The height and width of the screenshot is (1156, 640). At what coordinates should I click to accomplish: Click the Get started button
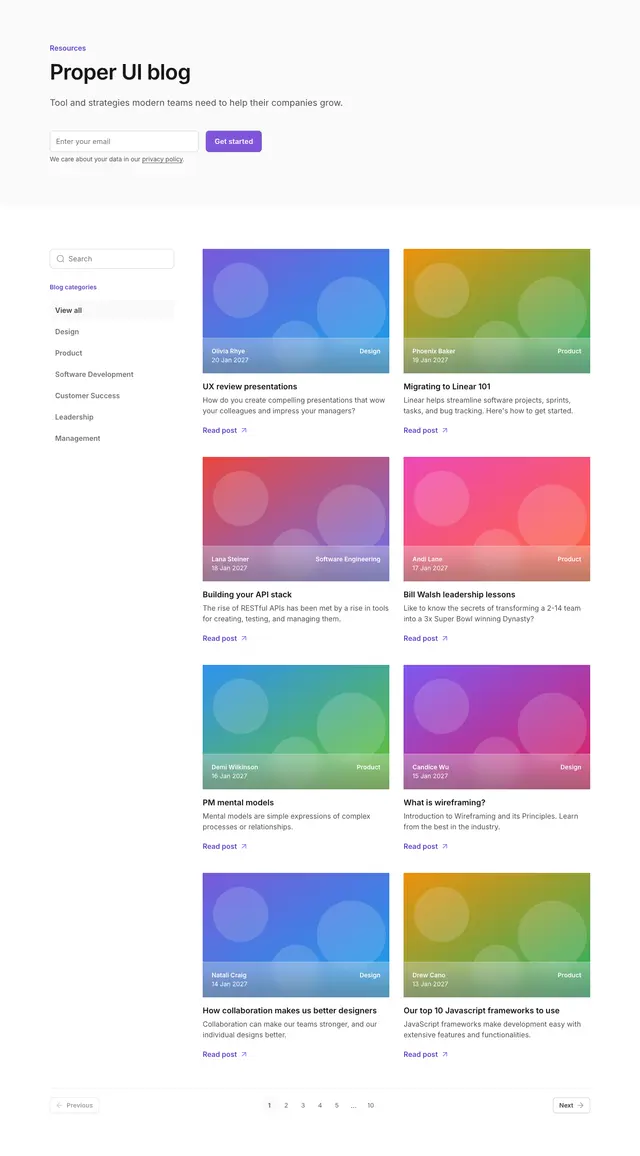click(234, 142)
